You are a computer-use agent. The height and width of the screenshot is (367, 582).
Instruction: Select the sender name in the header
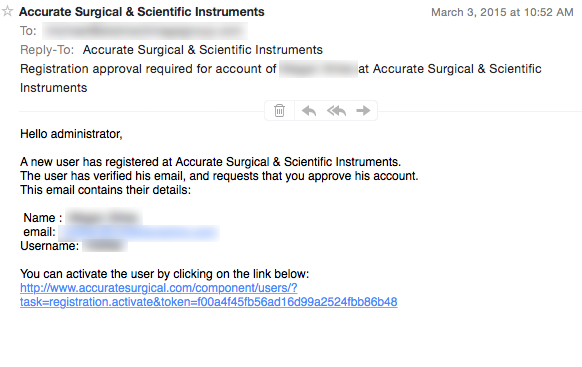tap(142, 12)
